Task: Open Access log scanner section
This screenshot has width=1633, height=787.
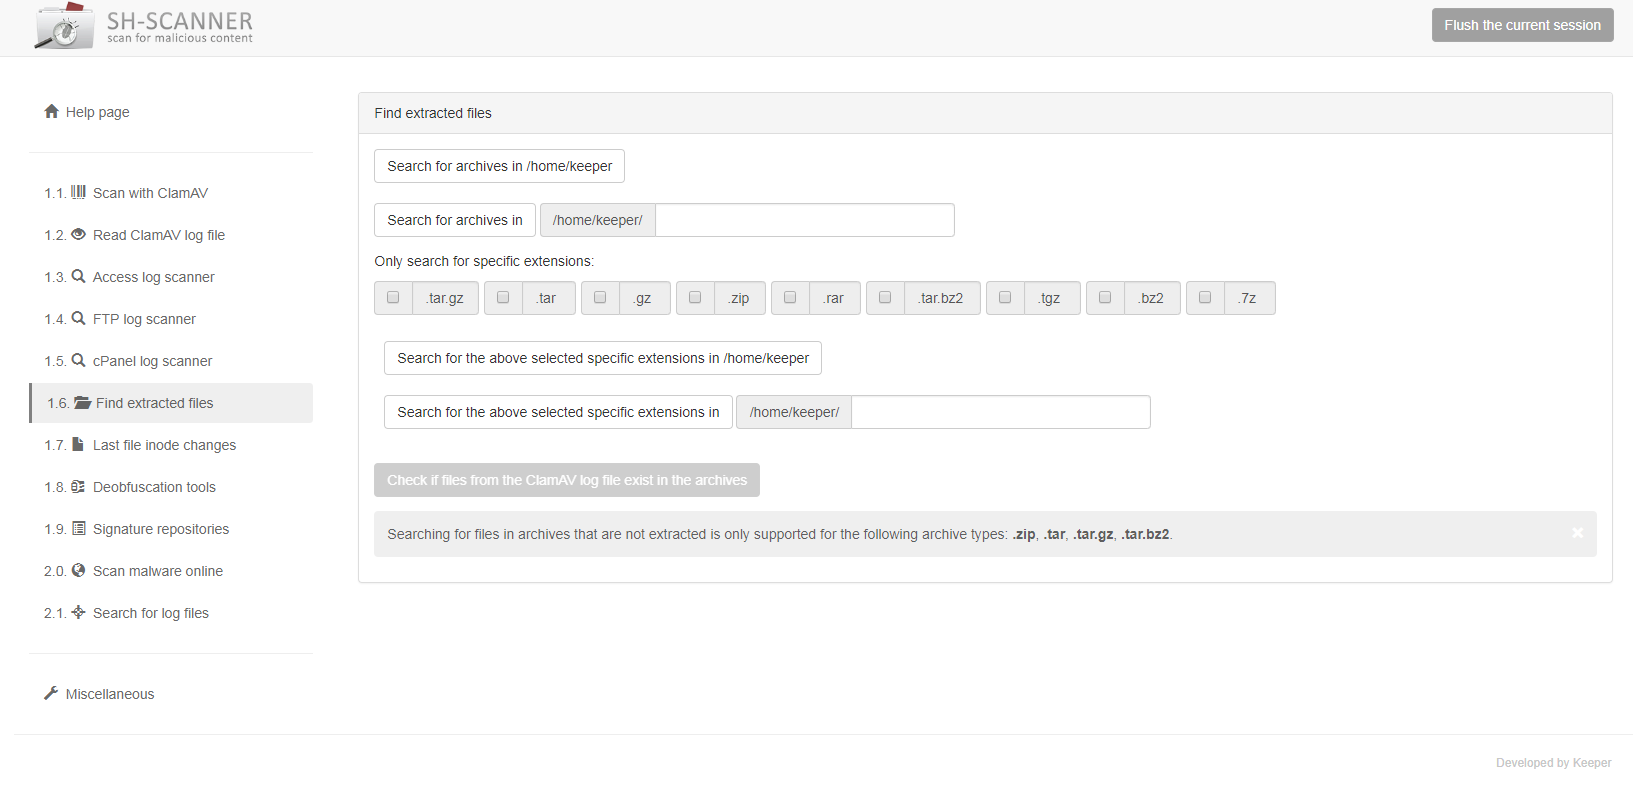Action: [x=171, y=277]
